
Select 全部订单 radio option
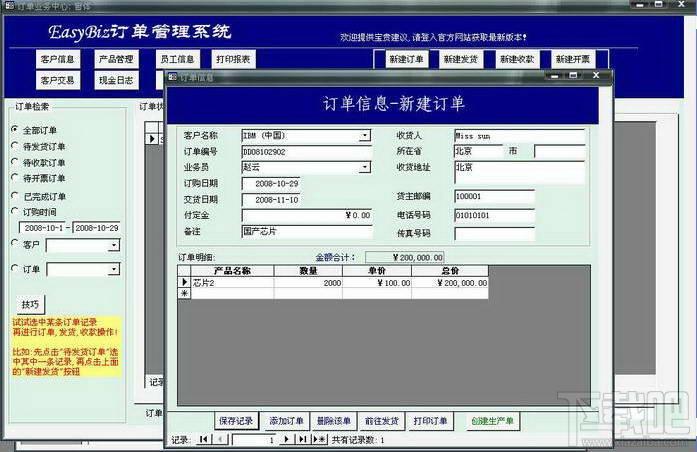click(x=15, y=130)
